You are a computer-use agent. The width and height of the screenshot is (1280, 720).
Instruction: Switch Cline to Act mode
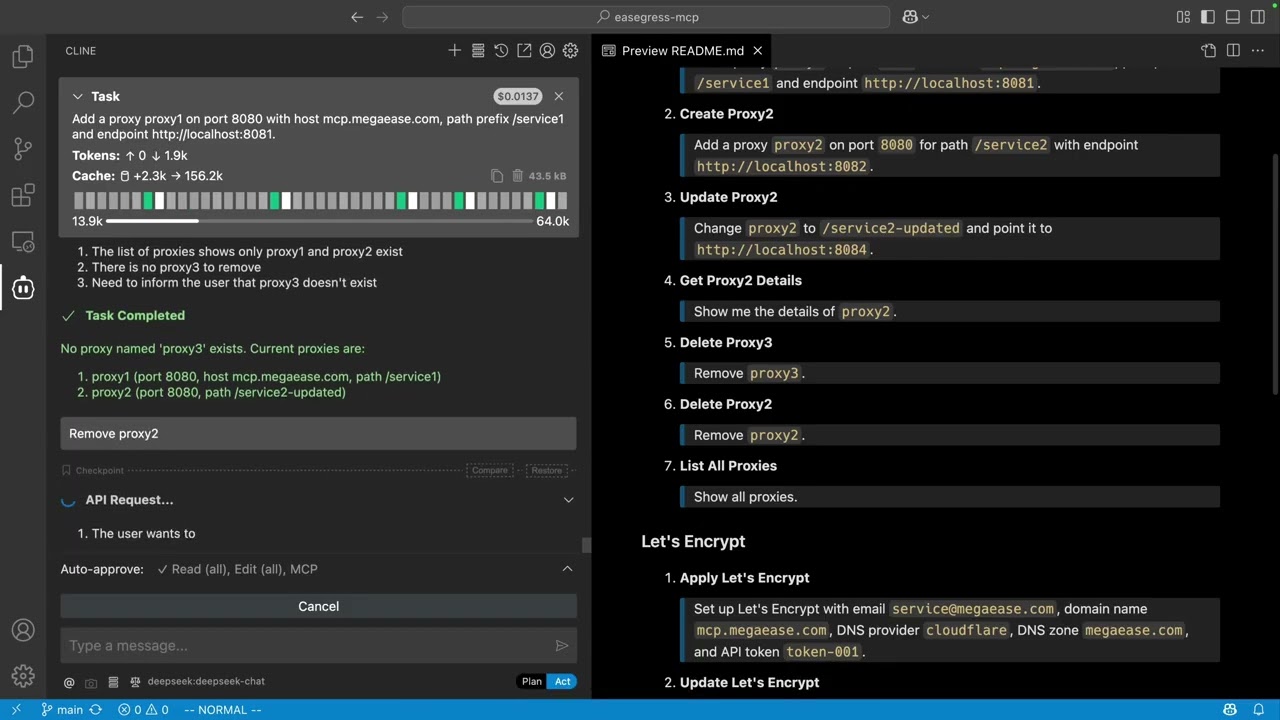(563, 682)
